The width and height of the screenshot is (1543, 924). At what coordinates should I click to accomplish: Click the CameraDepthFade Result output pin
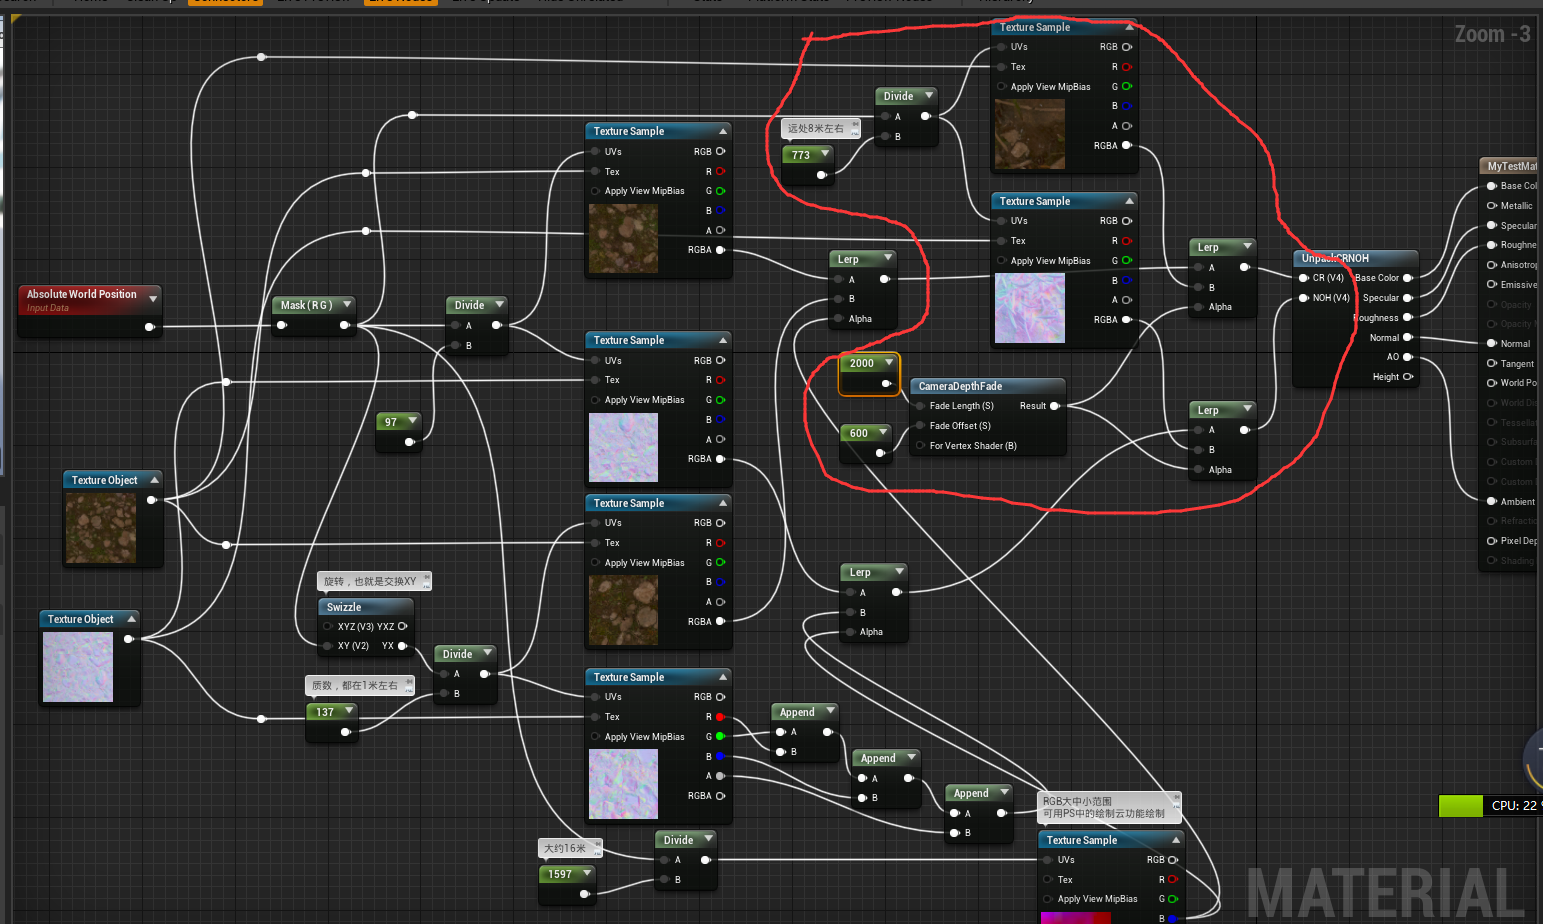[x=1055, y=406]
